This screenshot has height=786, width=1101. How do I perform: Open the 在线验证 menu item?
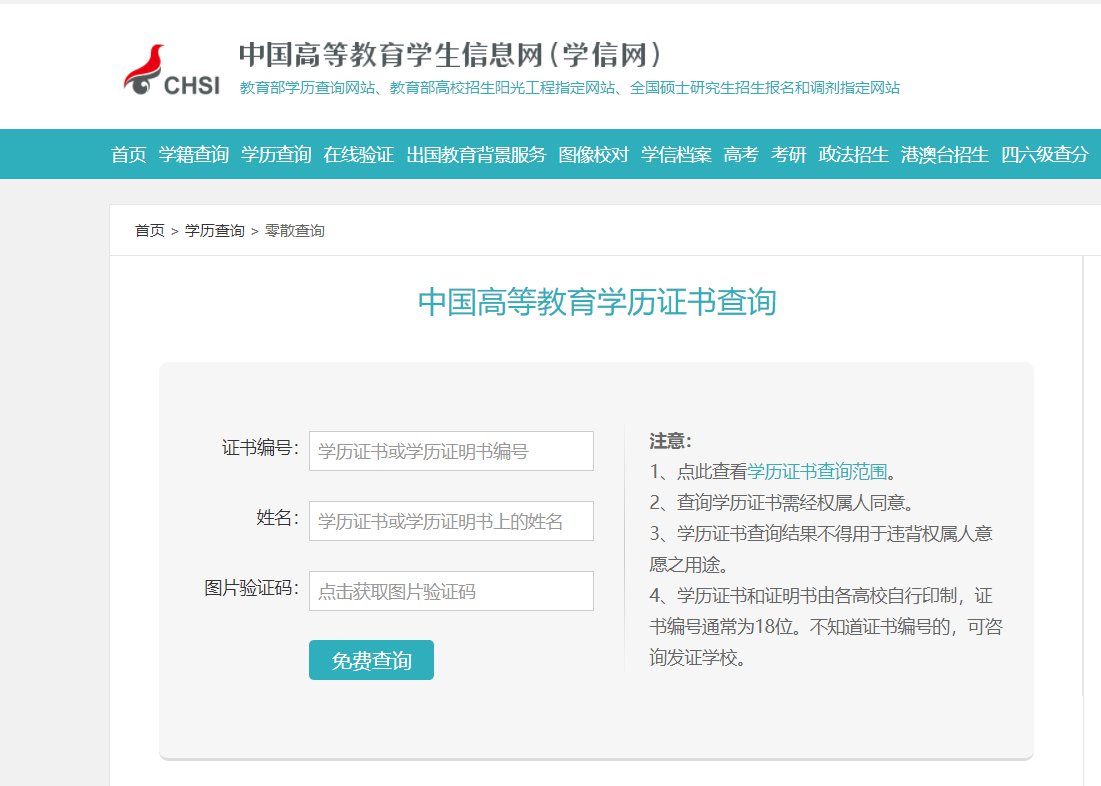point(359,155)
